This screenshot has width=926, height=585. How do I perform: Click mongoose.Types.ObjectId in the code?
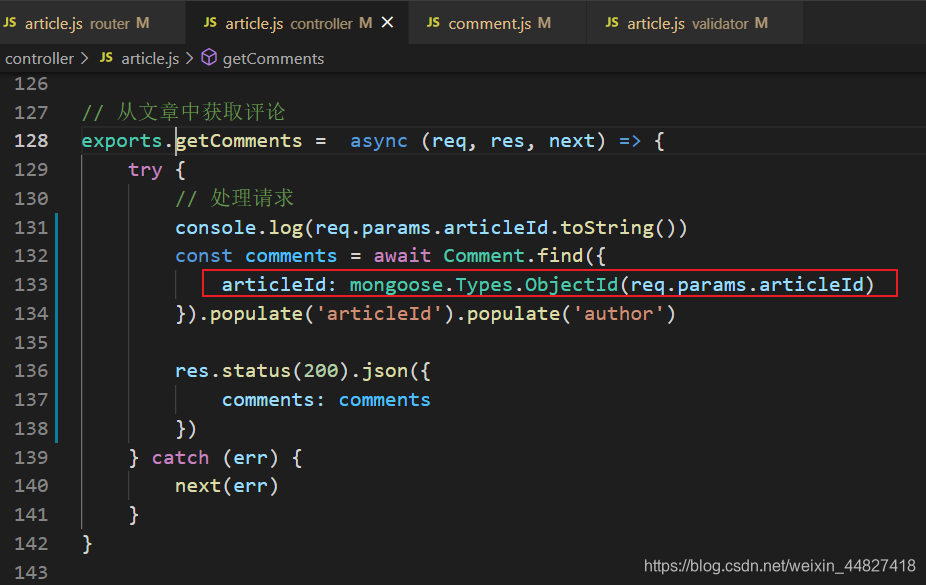484,285
